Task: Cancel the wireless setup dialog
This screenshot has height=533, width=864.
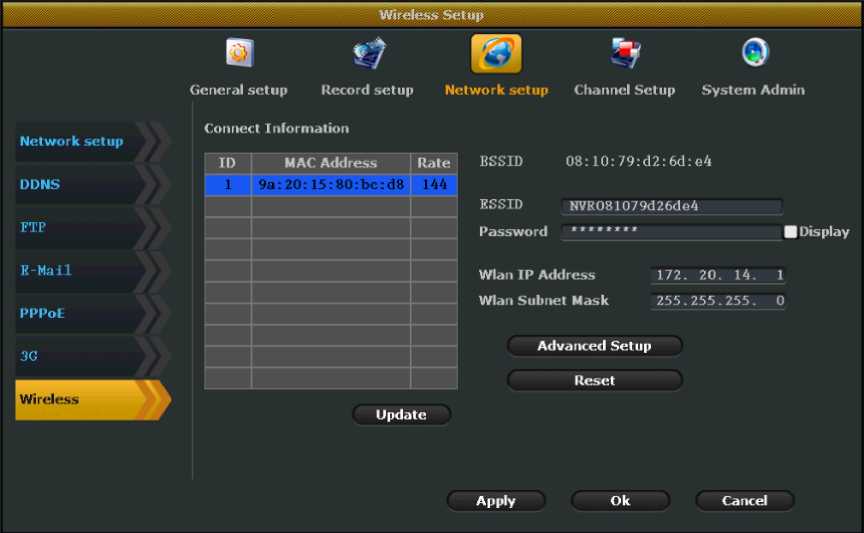Action: point(744,501)
